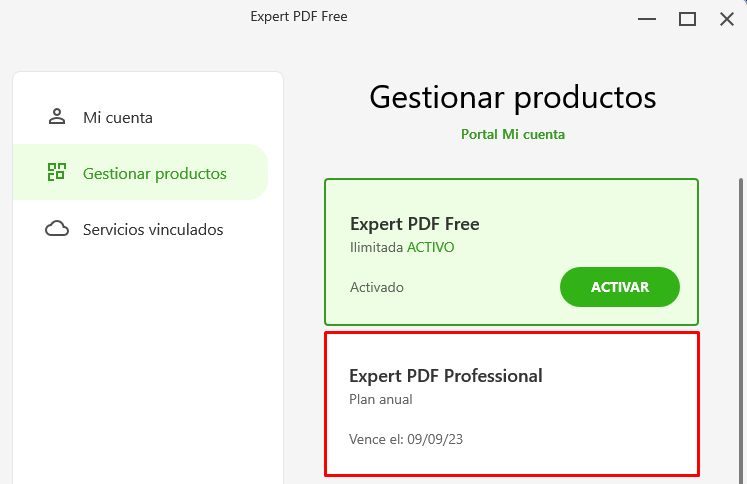Minimize the Expert PDF Free window

click(646, 19)
